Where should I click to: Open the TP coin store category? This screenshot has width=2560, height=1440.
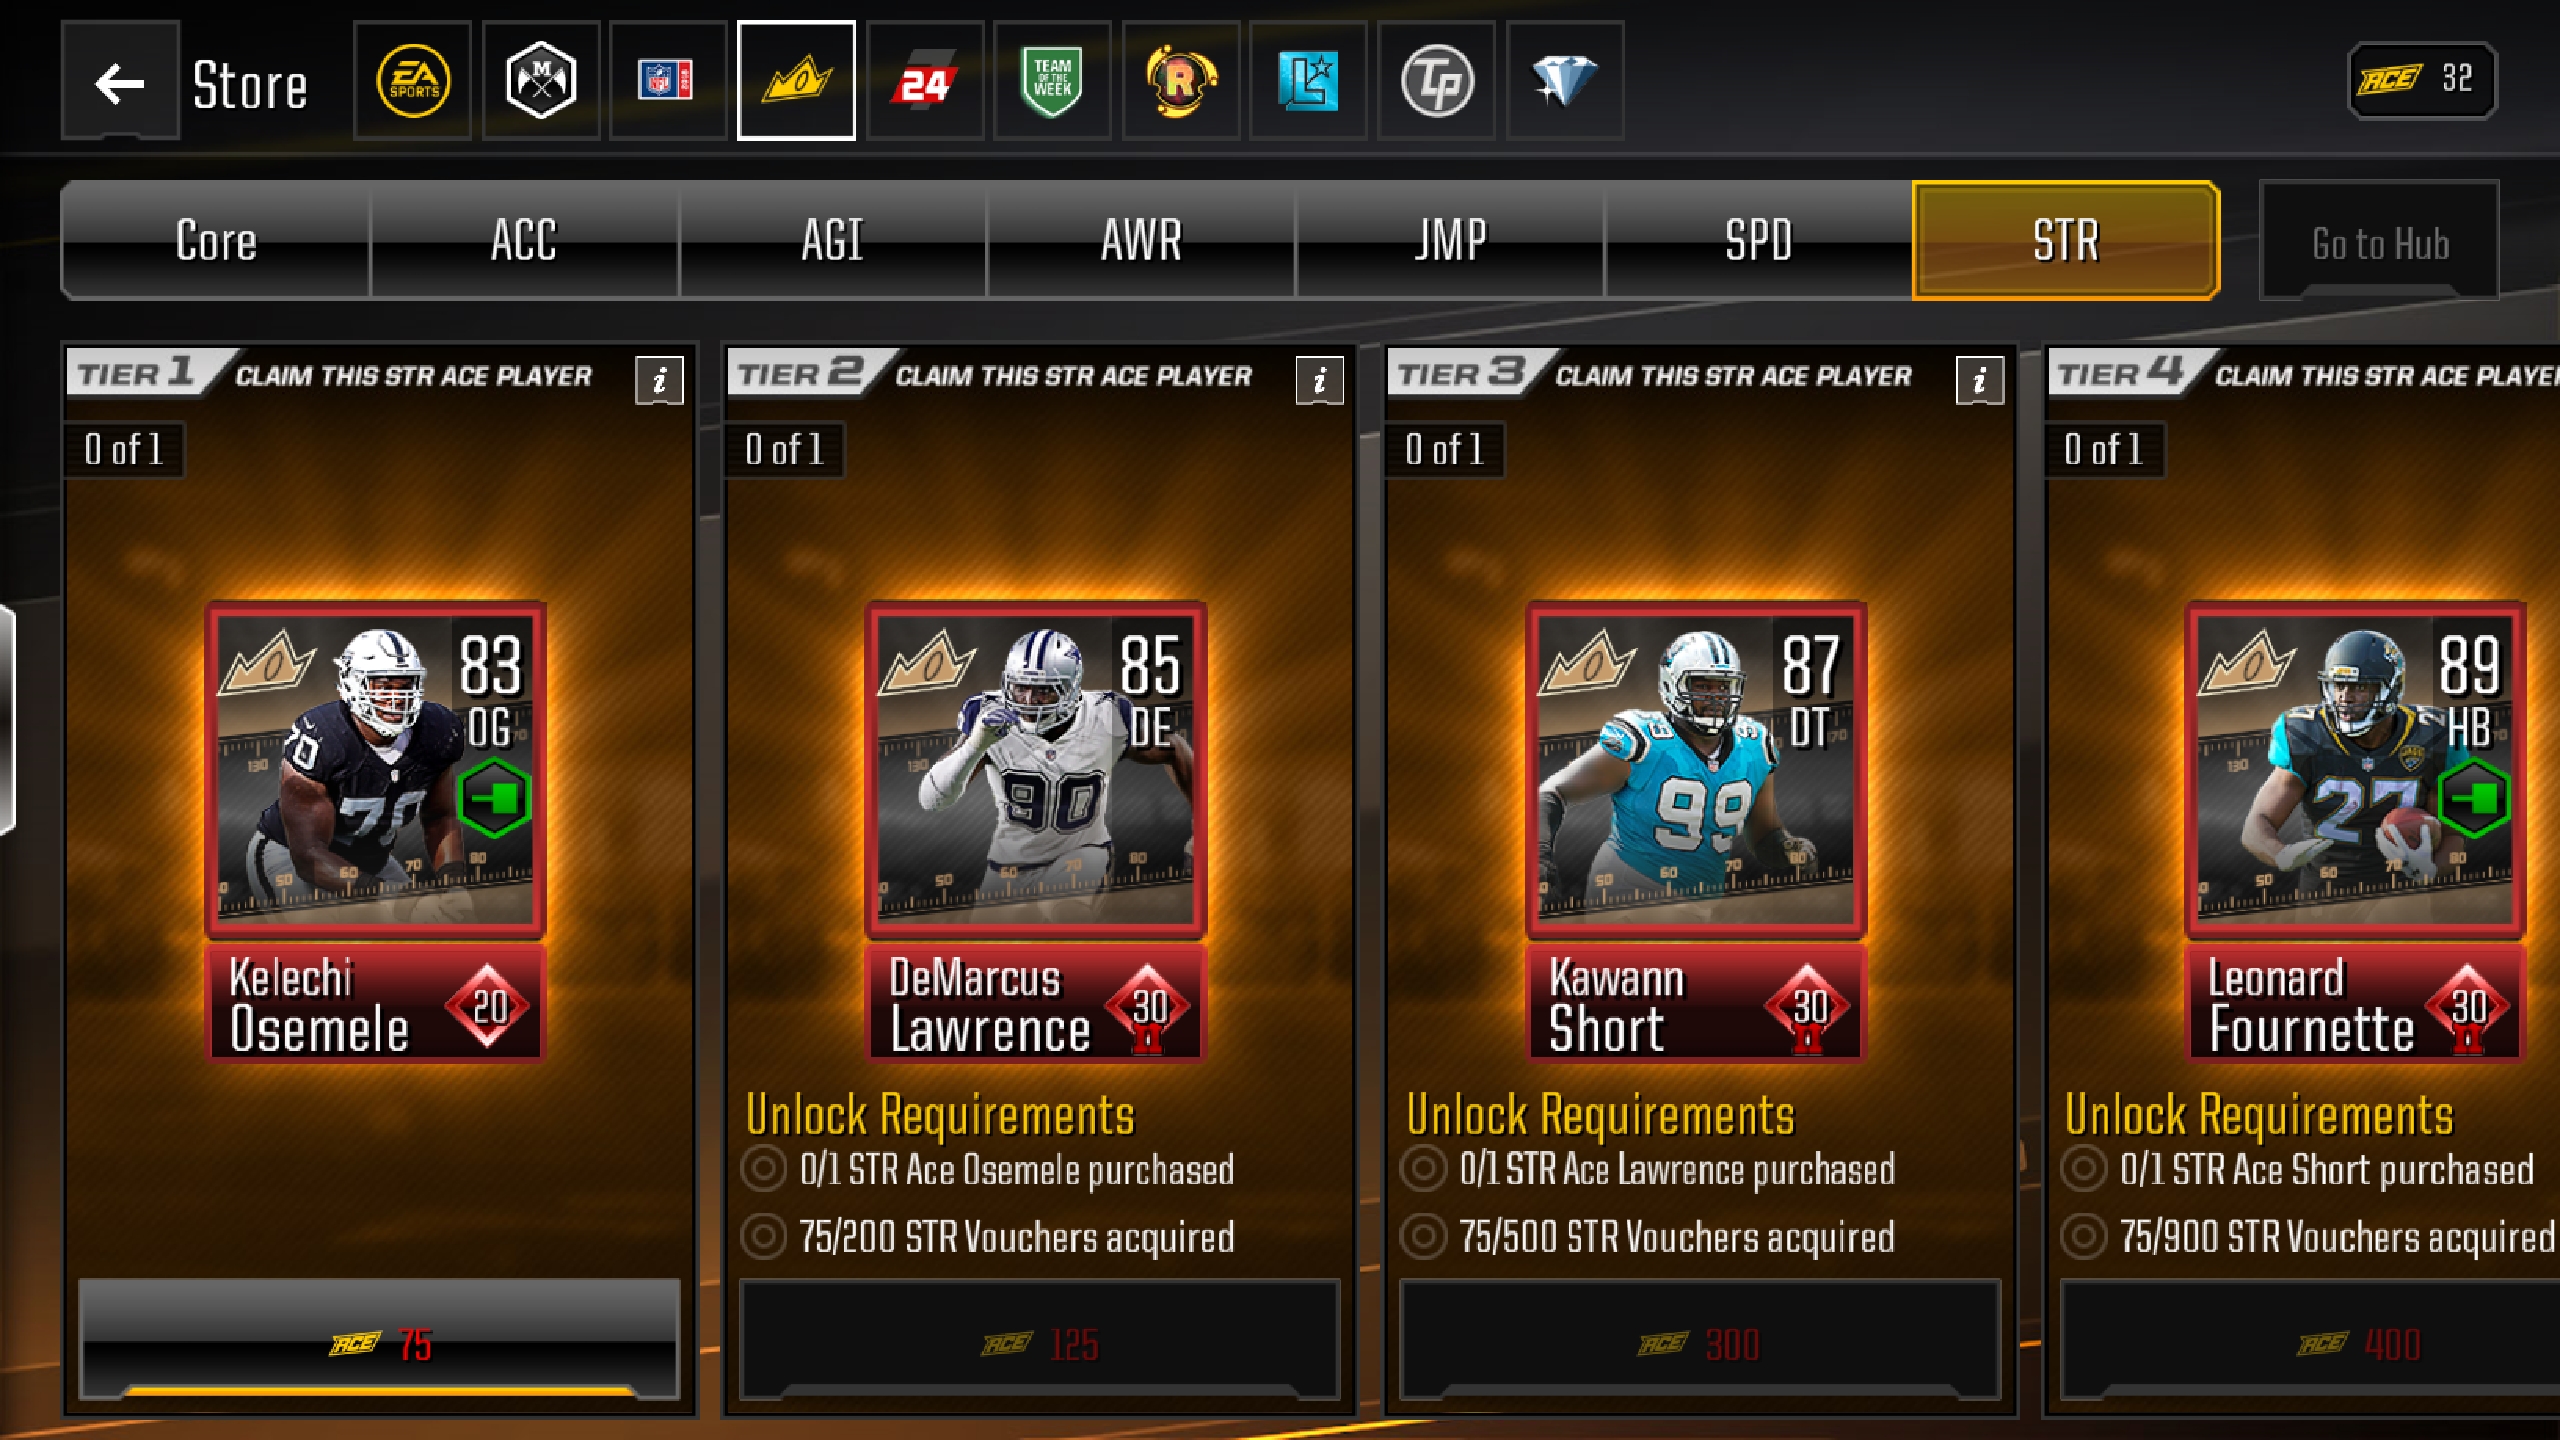click(1436, 81)
